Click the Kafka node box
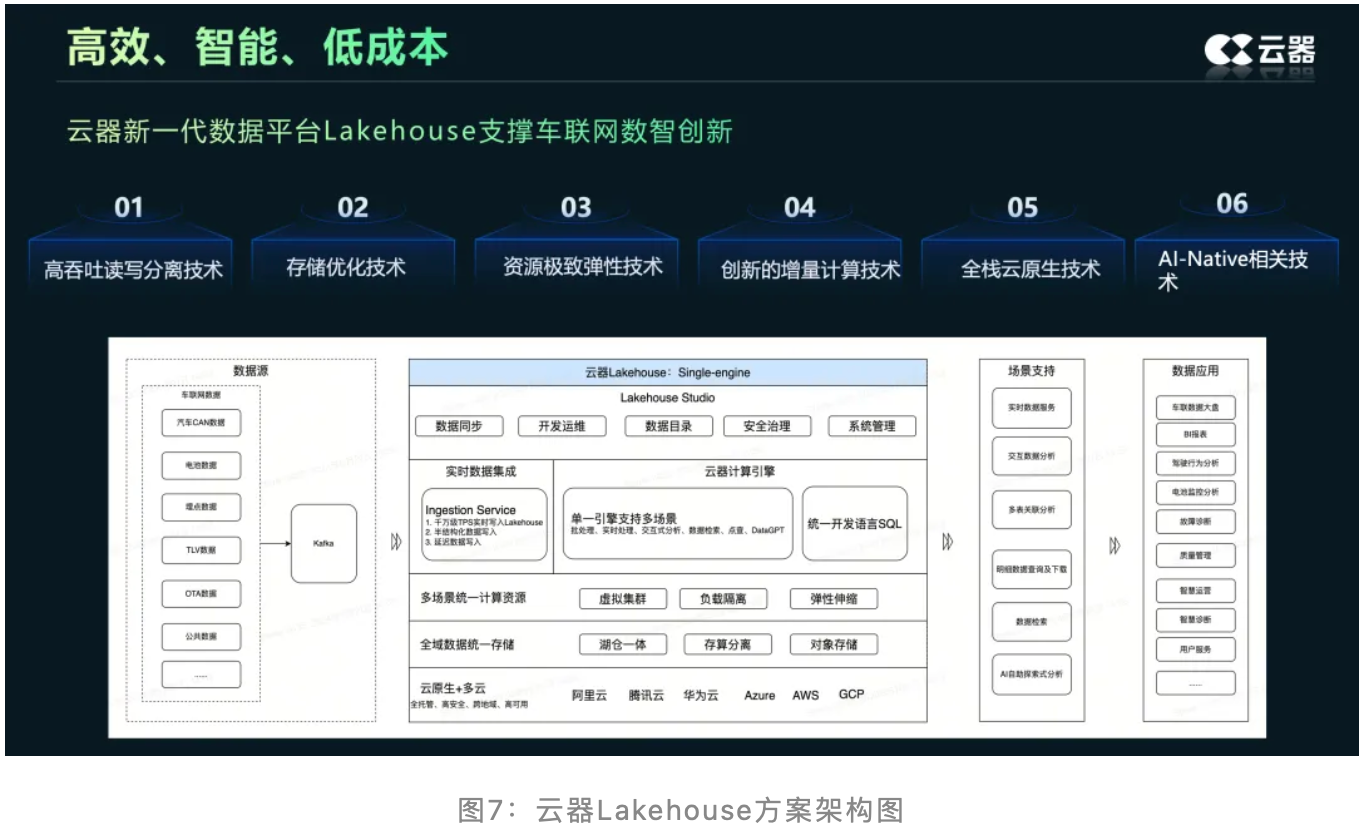This screenshot has height=830, width=1366. [x=323, y=543]
